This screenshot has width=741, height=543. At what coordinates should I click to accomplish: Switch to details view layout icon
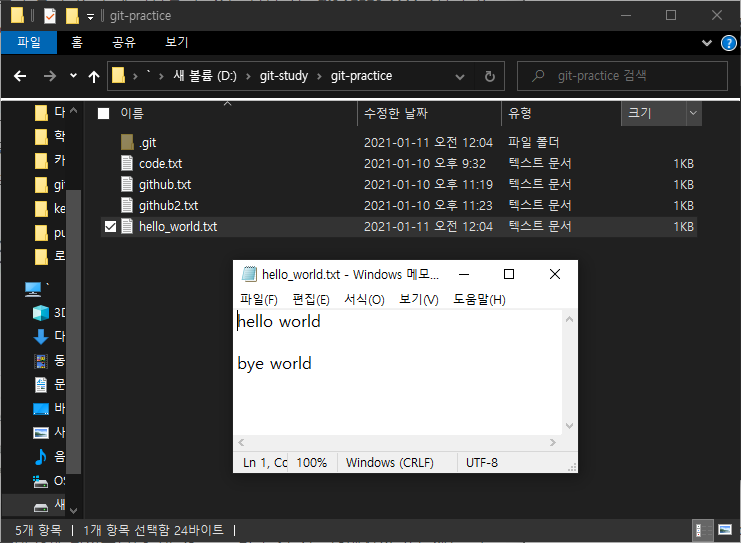(x=703, y=530)
